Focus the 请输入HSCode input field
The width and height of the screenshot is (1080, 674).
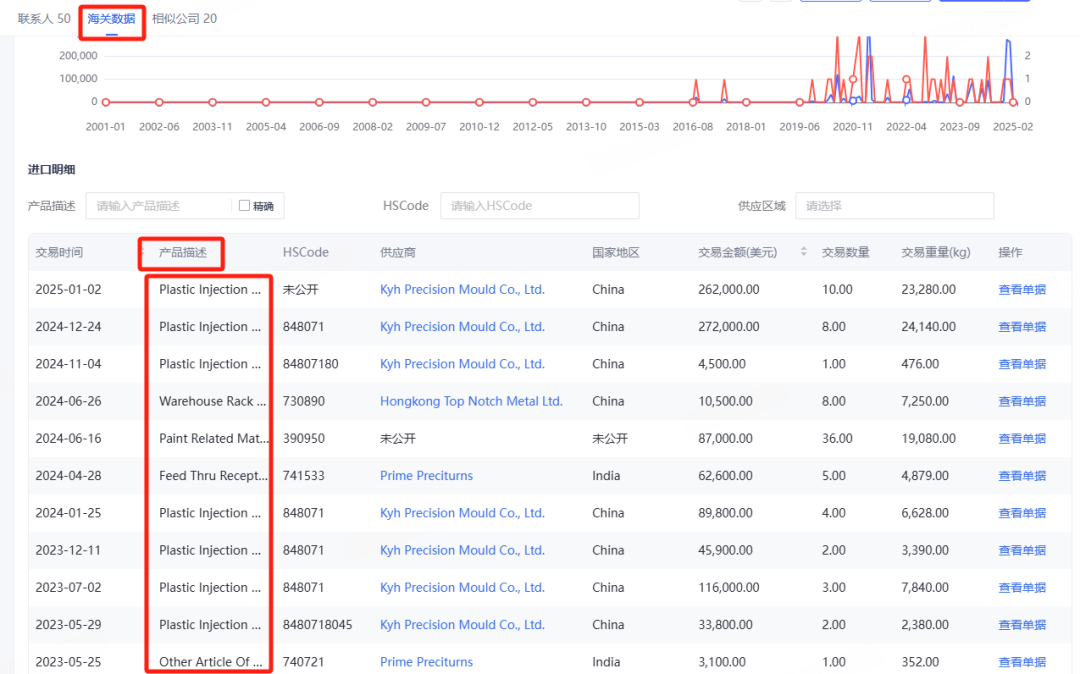(x=539, y=205)
